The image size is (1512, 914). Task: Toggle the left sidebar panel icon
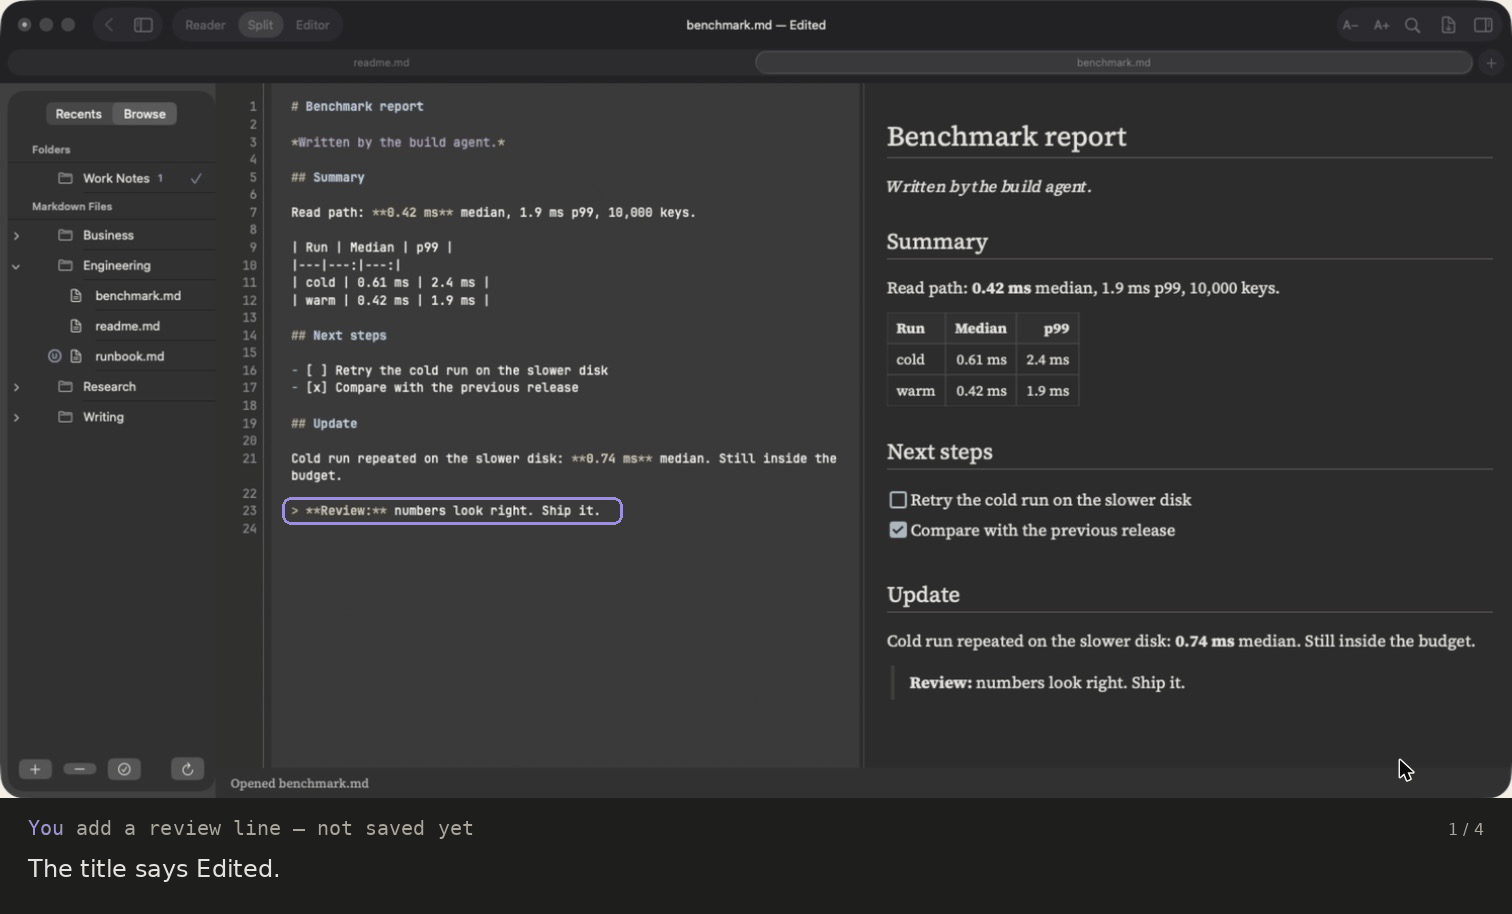pyautogui.click(x=143, y=25)
